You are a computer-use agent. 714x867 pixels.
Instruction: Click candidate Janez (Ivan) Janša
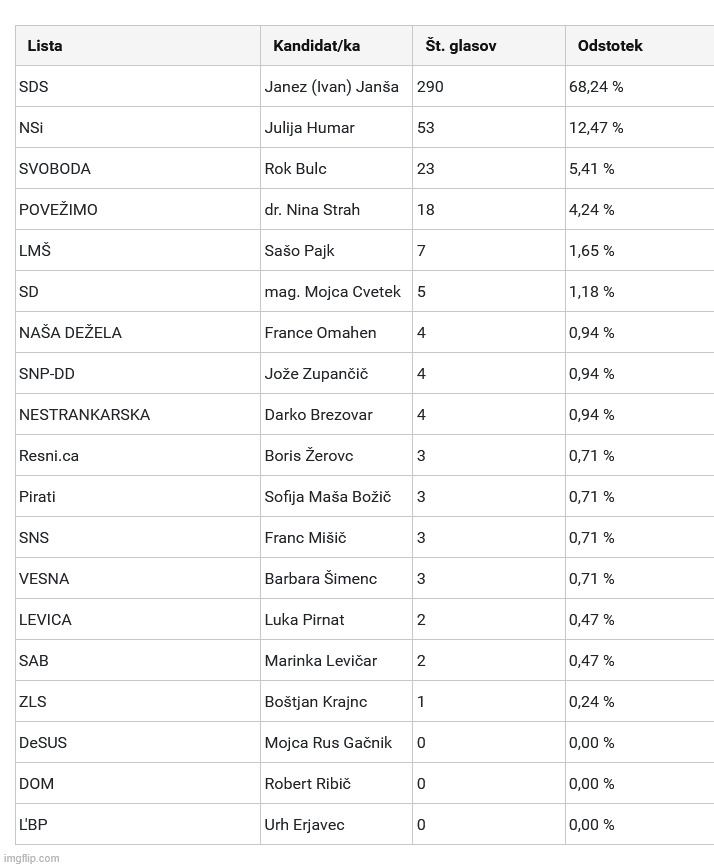[331, 87]
